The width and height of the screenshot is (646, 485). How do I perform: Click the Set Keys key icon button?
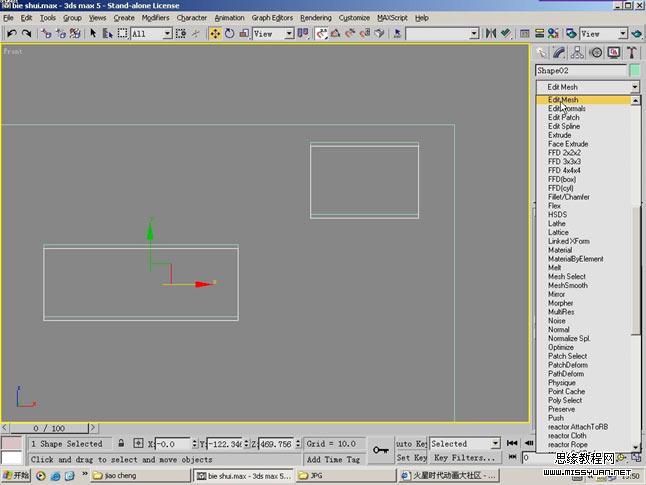(x=380, y=450)
